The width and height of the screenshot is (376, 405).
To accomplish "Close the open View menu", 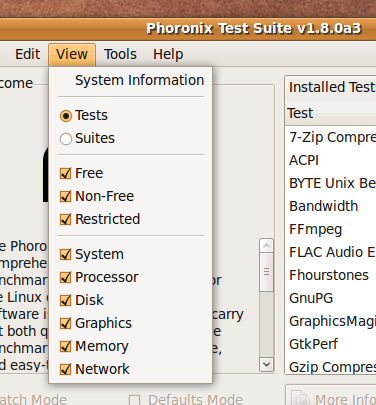I will (x=72, y=54).
